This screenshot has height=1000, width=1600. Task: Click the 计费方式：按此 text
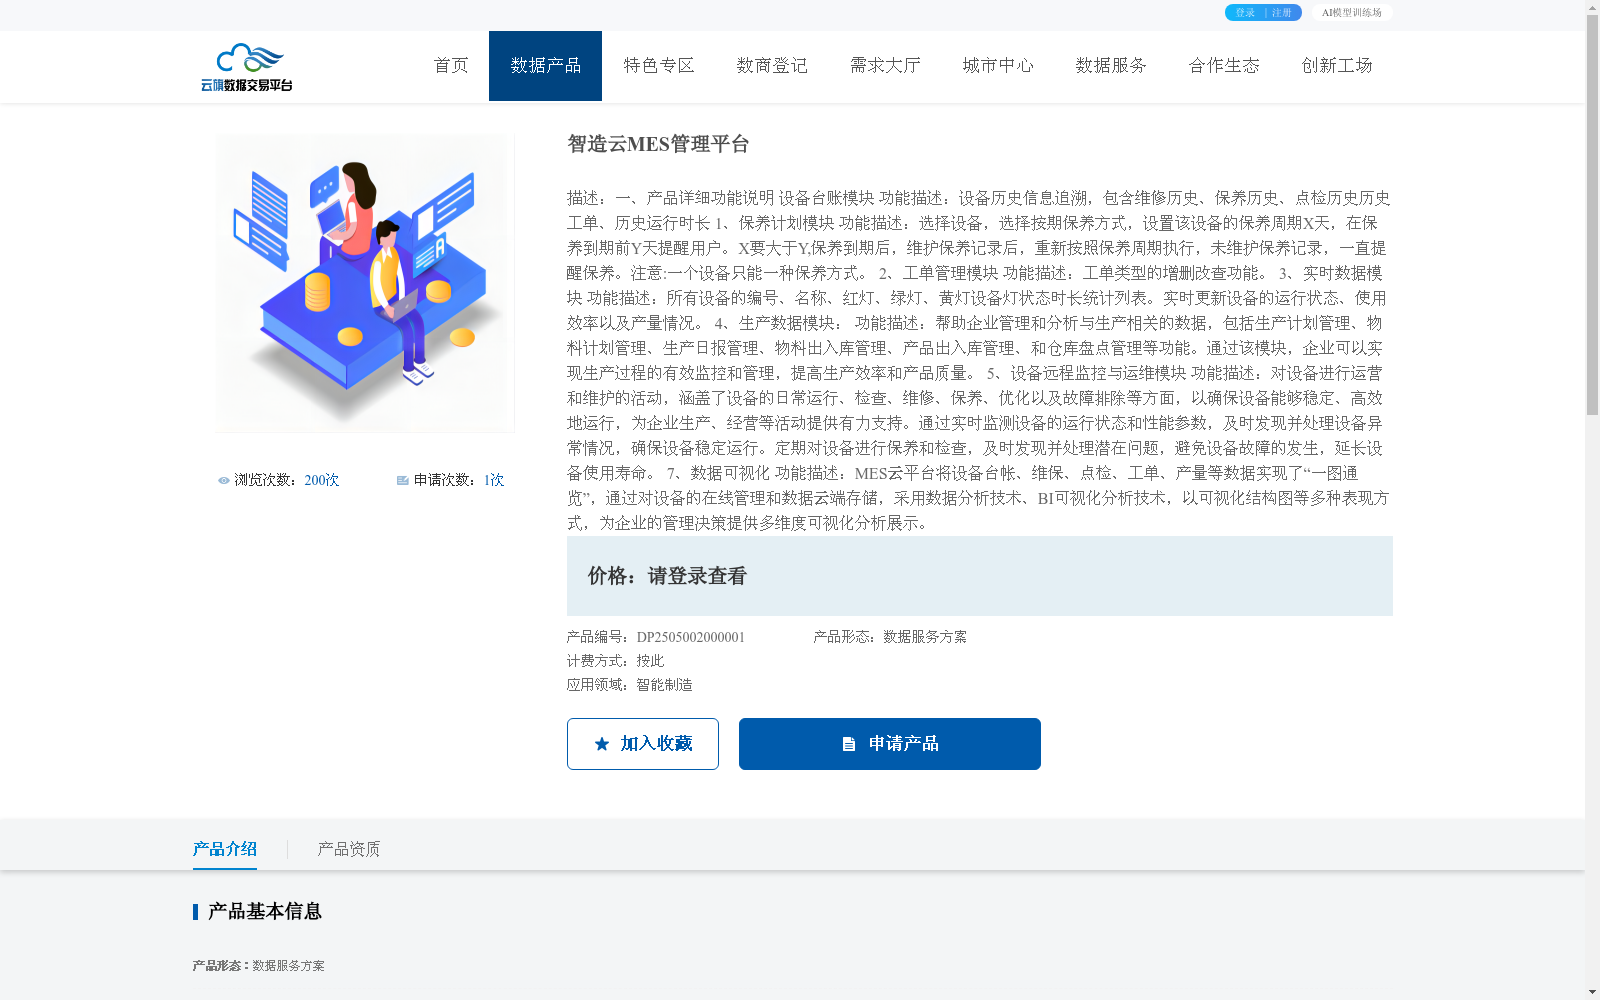(x=615, y=661)
